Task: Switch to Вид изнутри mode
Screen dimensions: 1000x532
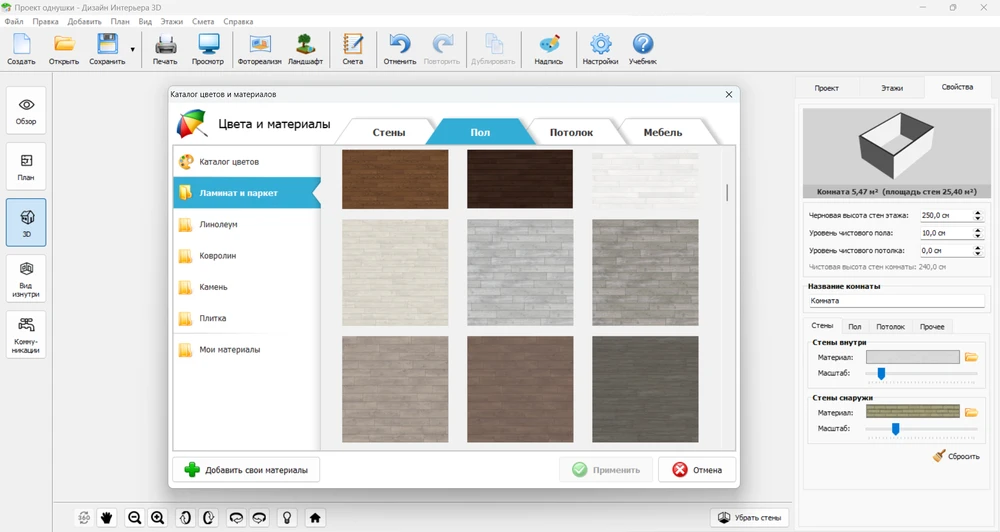Action: [26, 278]
